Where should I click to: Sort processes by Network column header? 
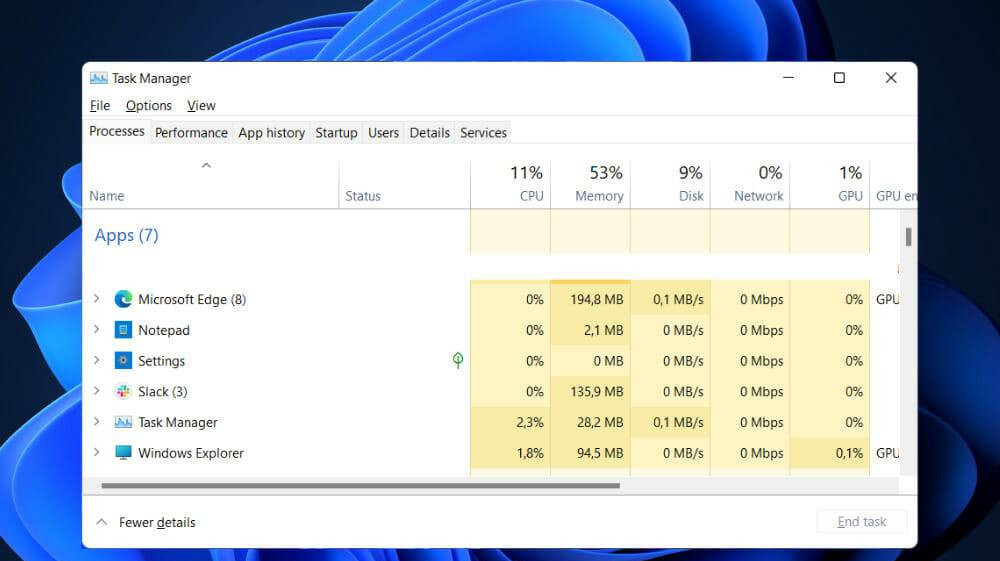click(x=750, y=184)
